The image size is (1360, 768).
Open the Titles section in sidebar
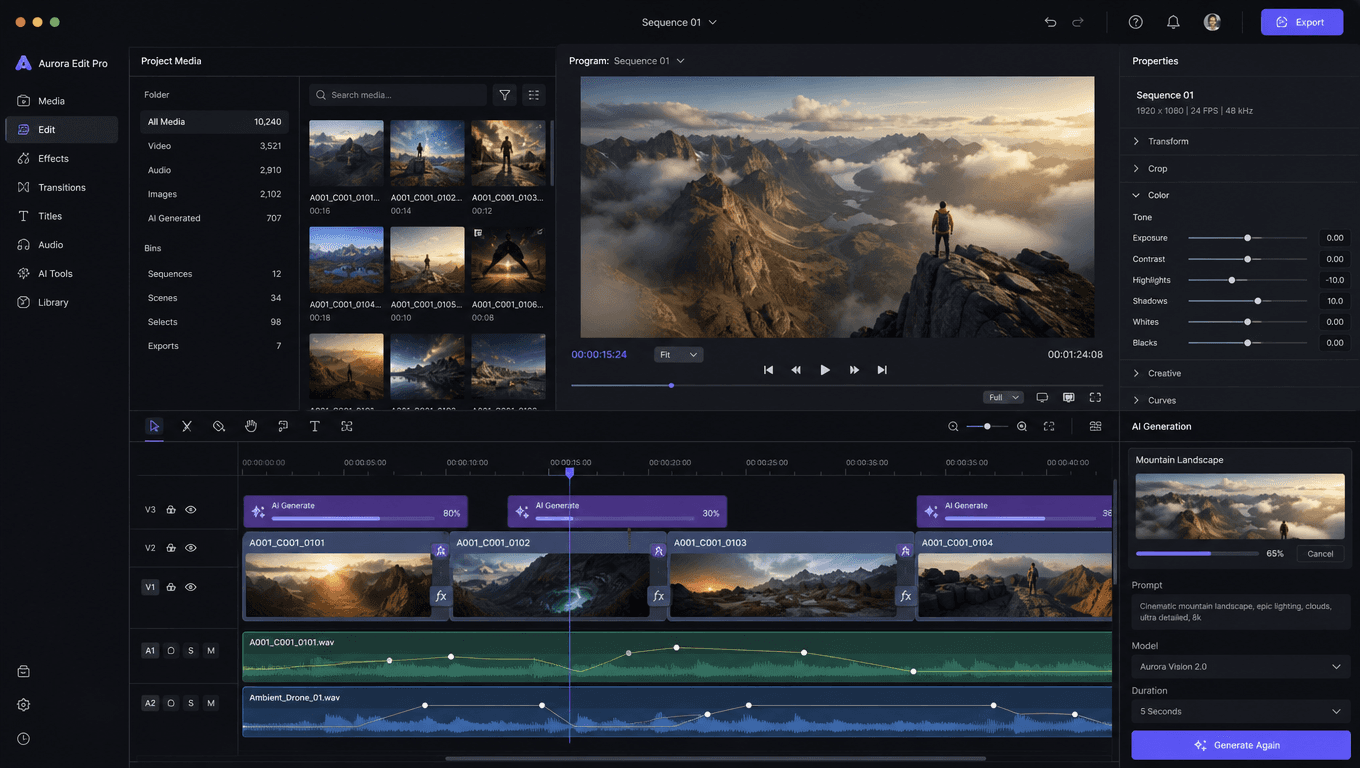(62, 216)
